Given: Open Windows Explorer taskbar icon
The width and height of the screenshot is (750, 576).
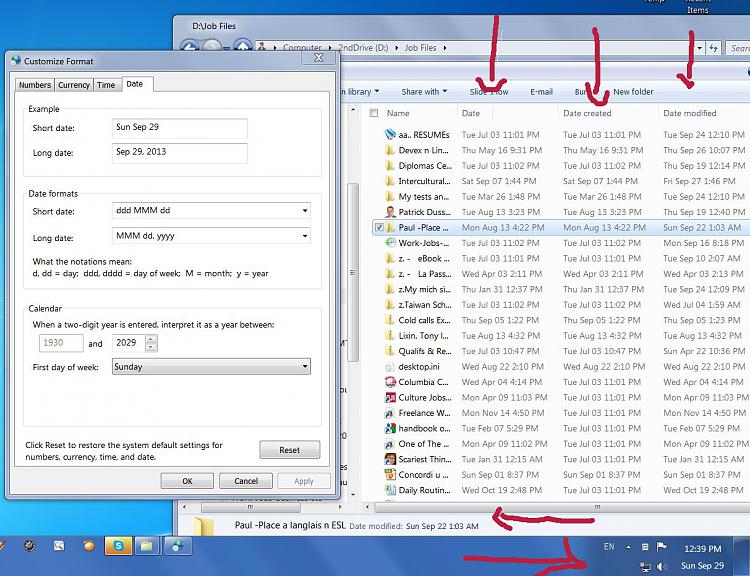Looking at the screenshot, I should [x=146, y=545].
